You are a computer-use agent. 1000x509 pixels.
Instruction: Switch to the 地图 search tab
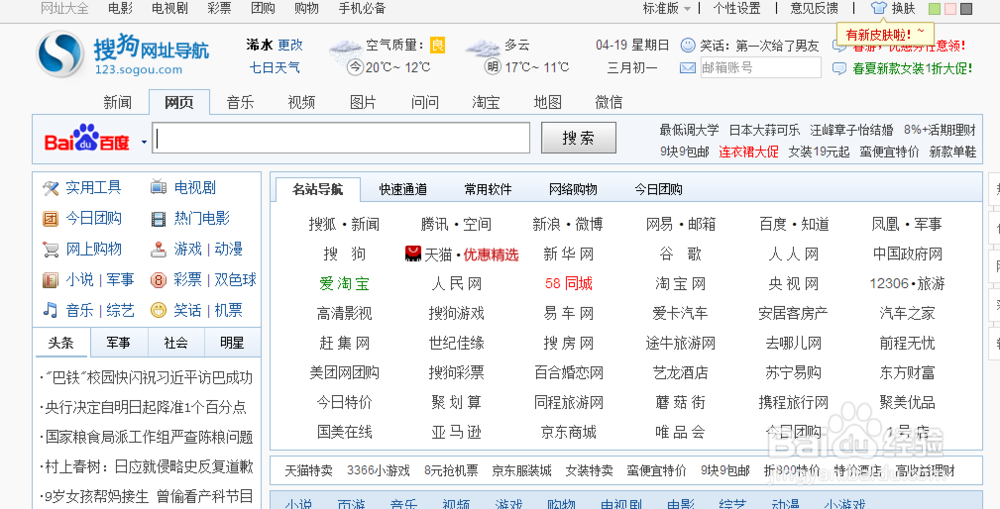[547, 103]
